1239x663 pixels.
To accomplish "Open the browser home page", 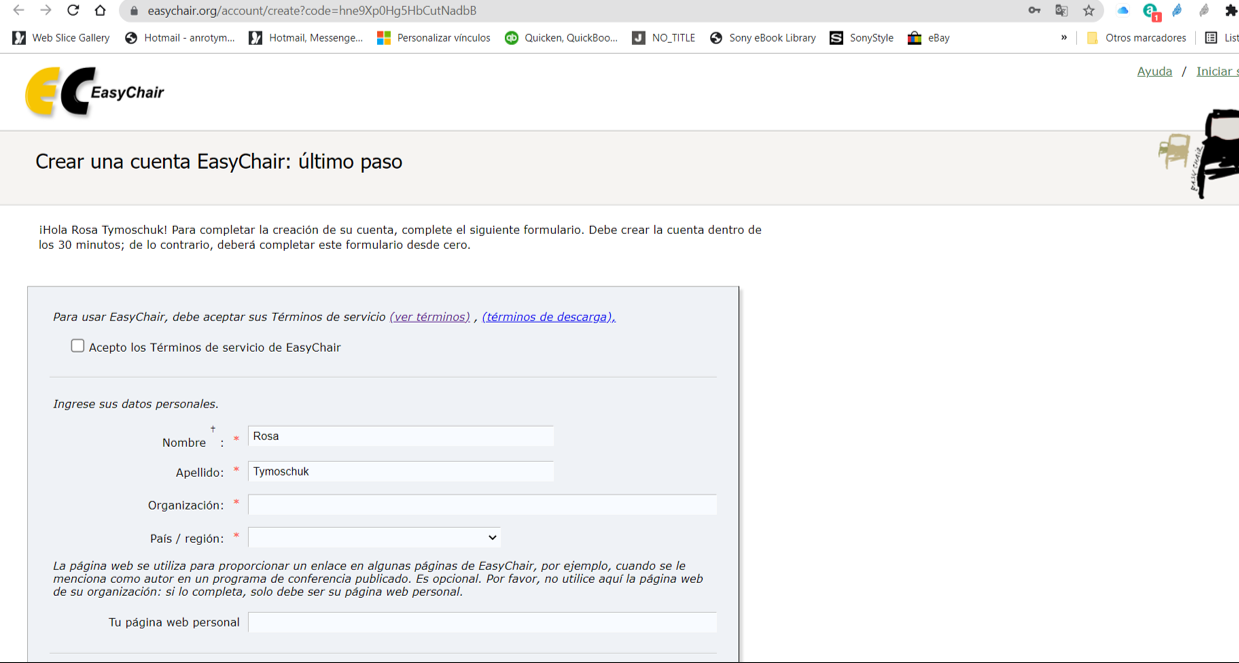I will click(100, 10).
